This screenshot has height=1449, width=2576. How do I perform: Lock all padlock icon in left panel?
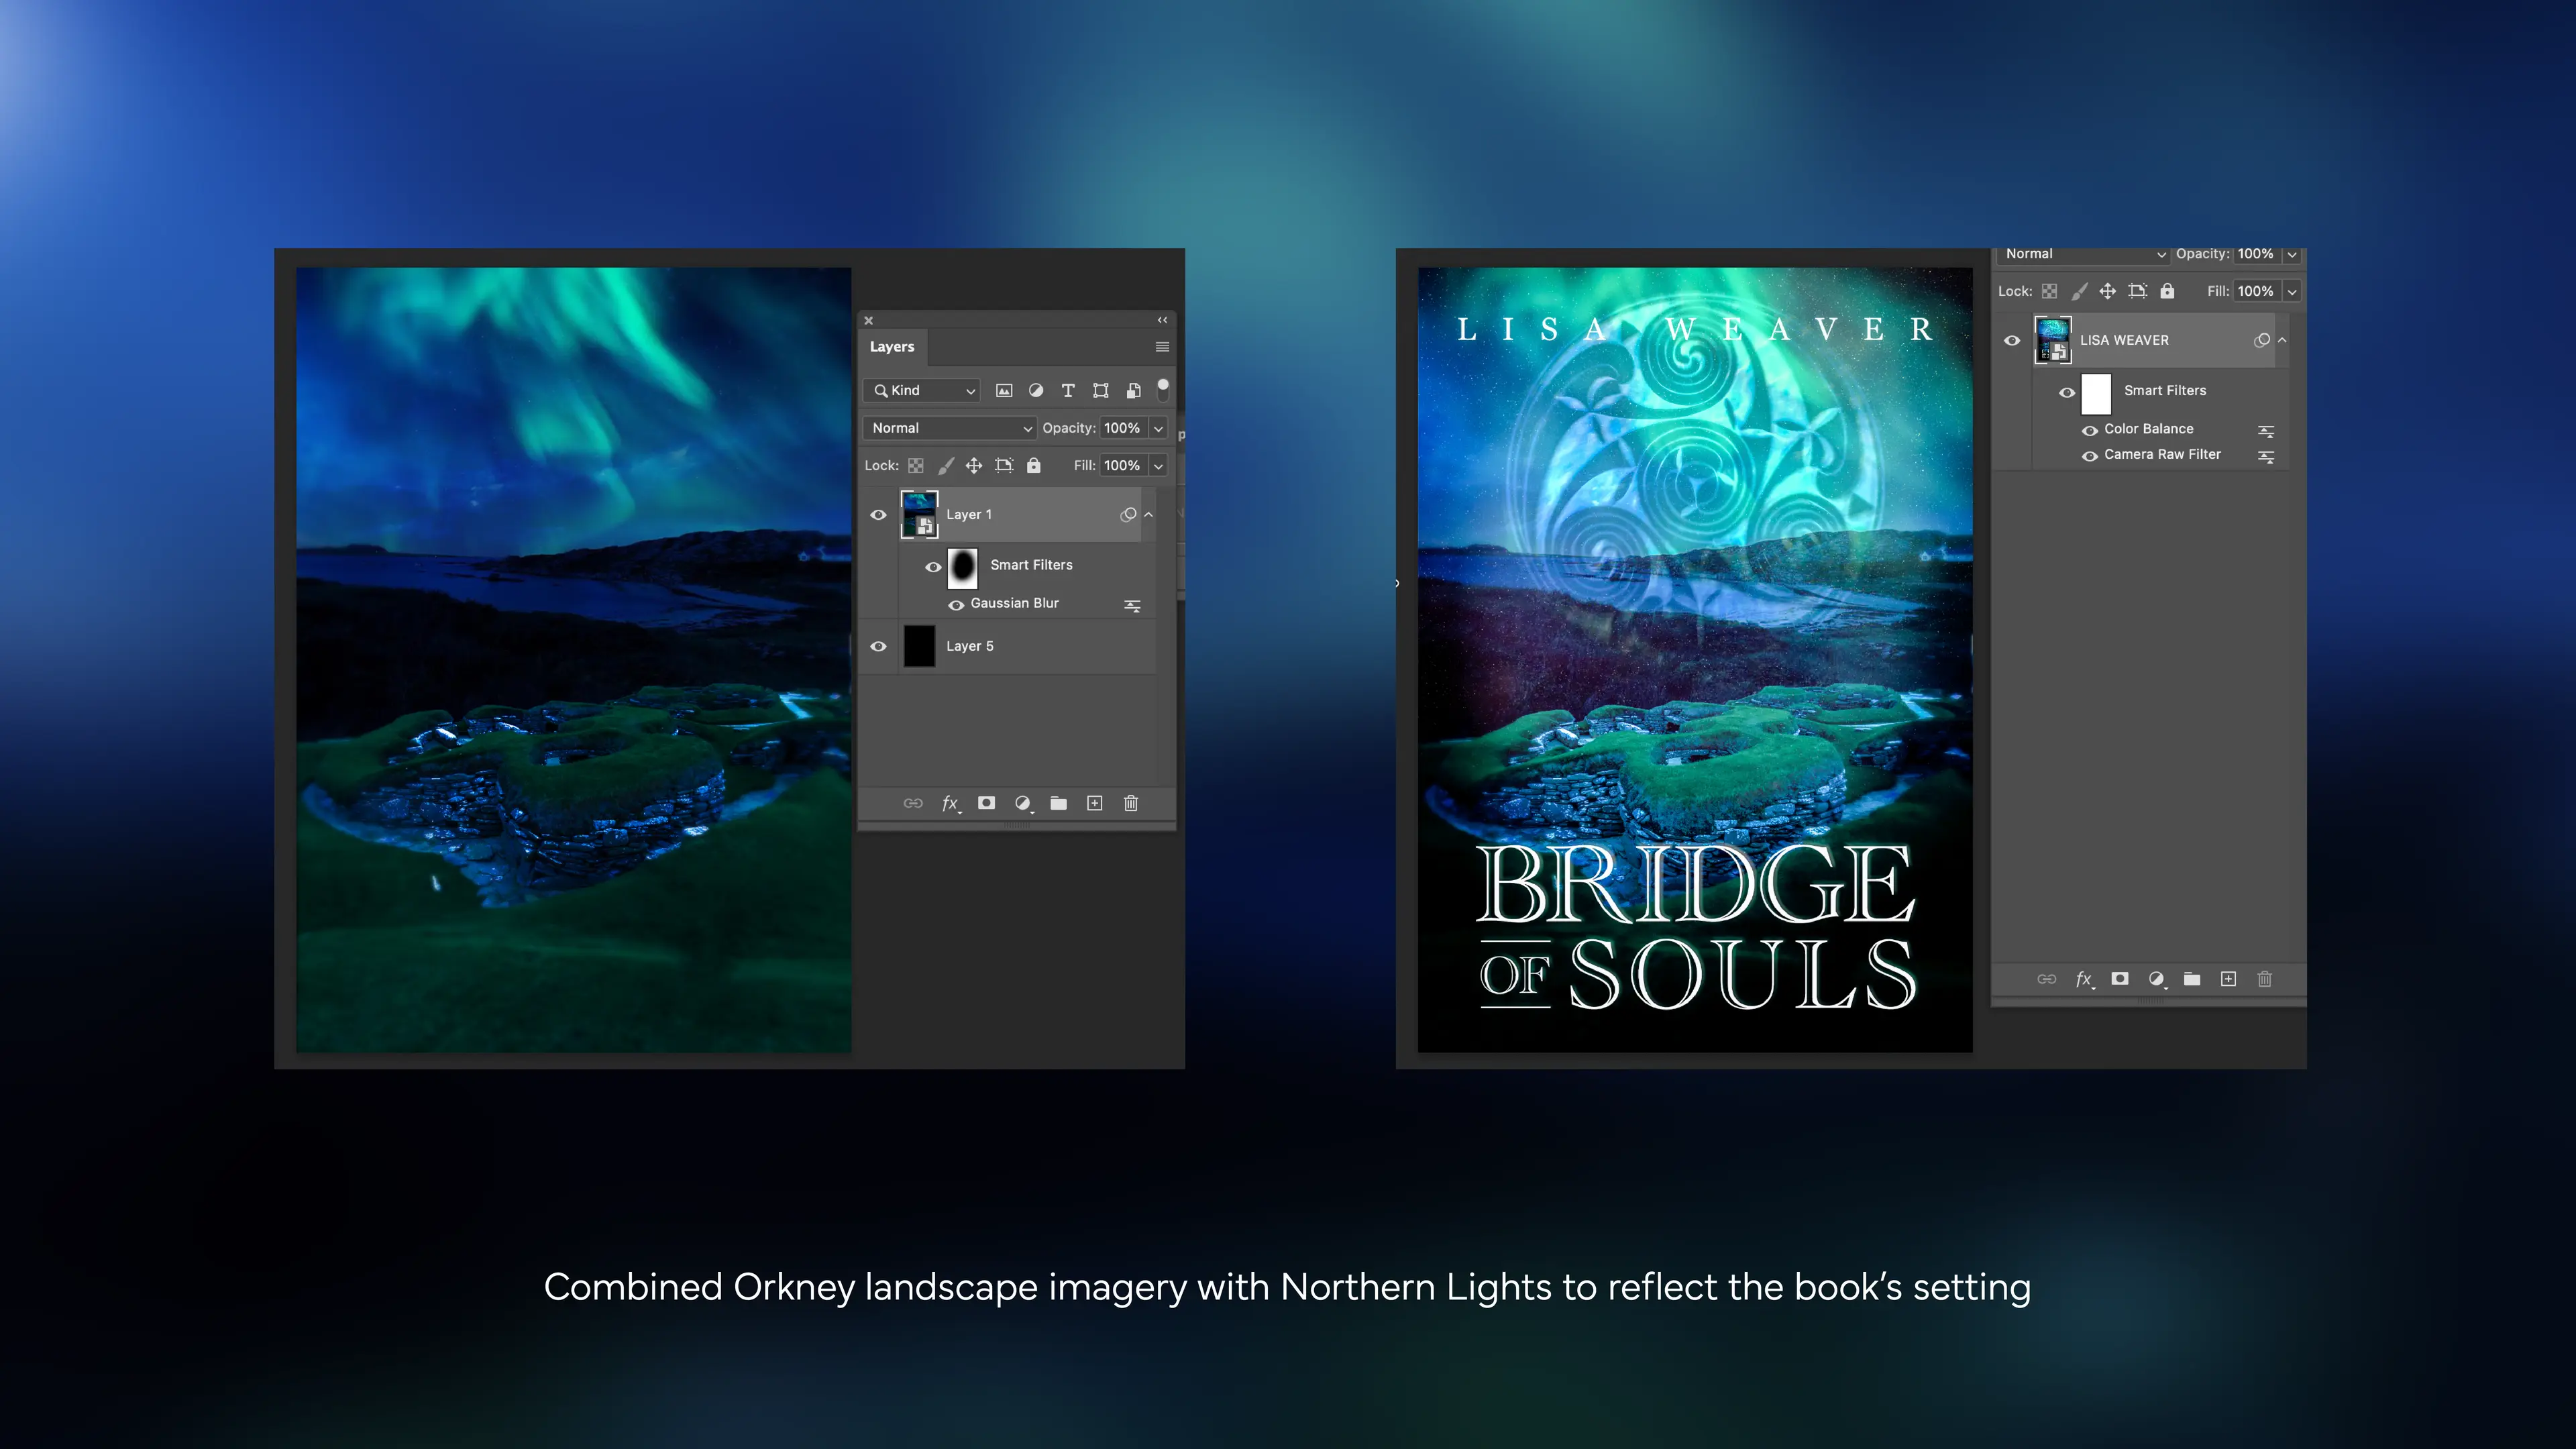pyautogui.click(x=1034, y=466)
